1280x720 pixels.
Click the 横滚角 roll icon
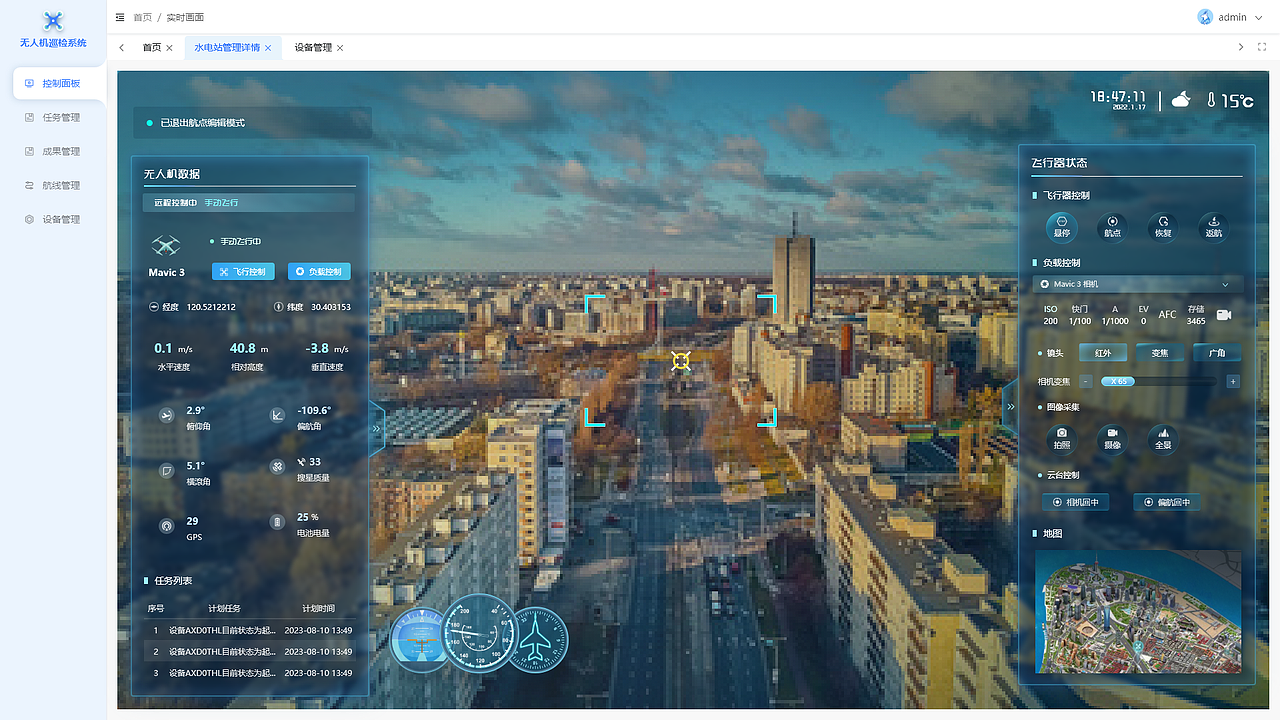[x=166, y=469]
